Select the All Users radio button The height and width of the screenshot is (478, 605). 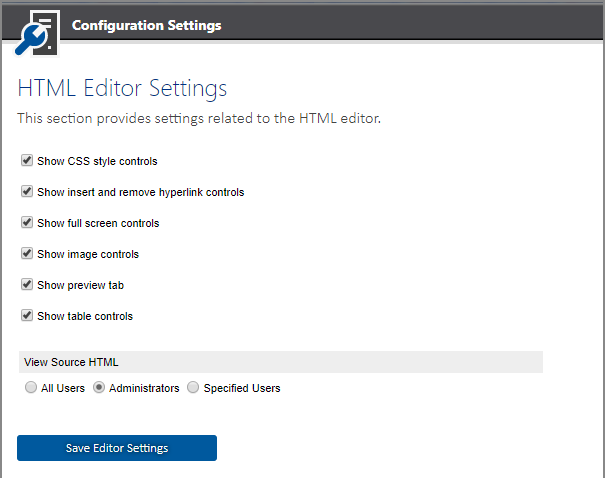[x=31, y=387]
